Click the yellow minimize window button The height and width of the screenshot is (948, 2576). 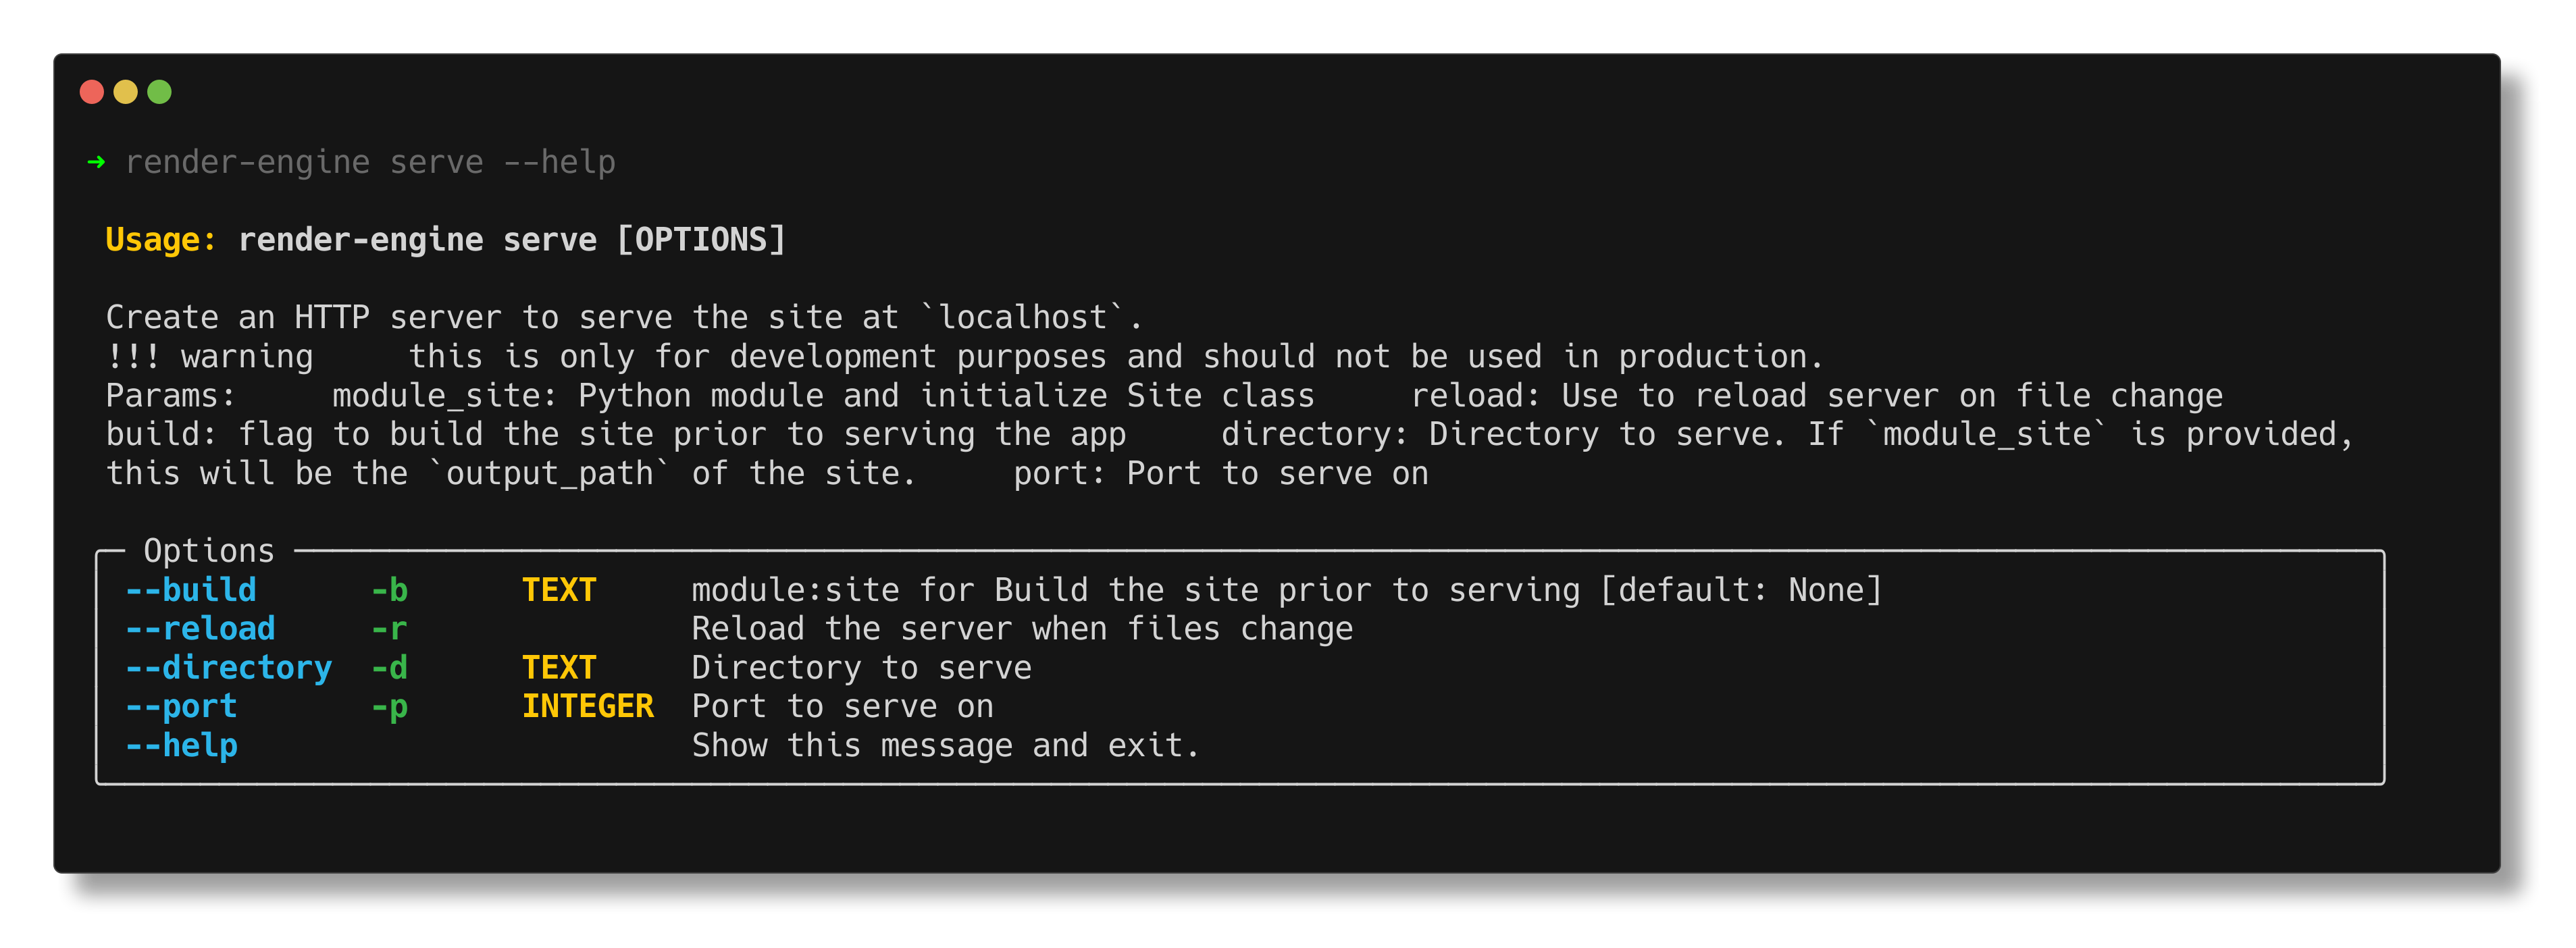(x=126, y=92)
